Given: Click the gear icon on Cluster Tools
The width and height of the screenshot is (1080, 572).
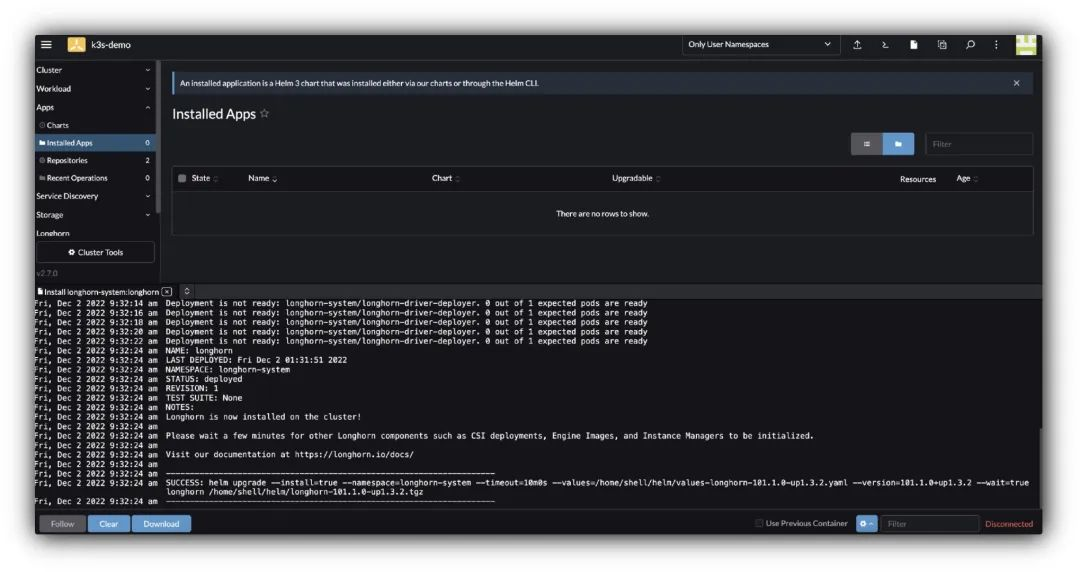Looking at the screenshot, I should (72, 252).
